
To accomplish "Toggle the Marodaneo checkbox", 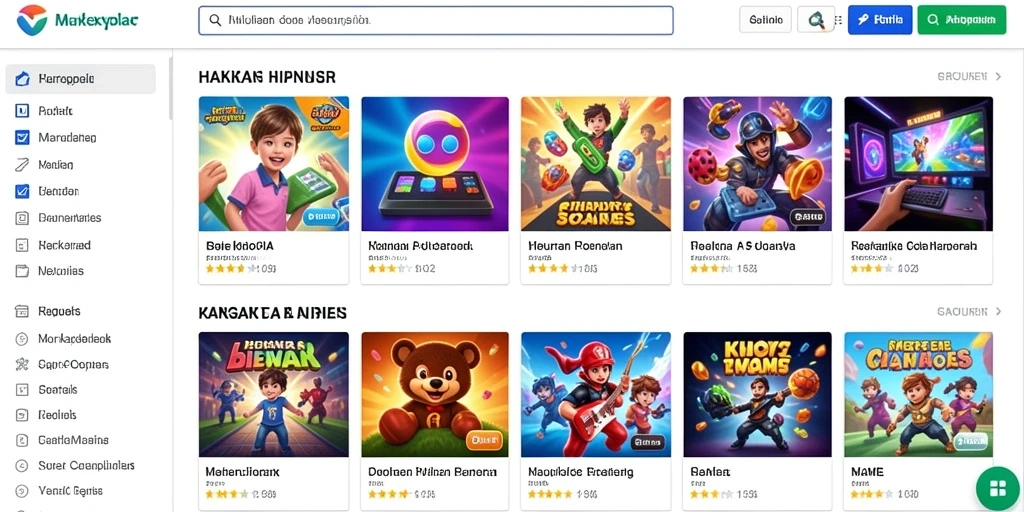I will pyautogui.click(x=22, y=138).
